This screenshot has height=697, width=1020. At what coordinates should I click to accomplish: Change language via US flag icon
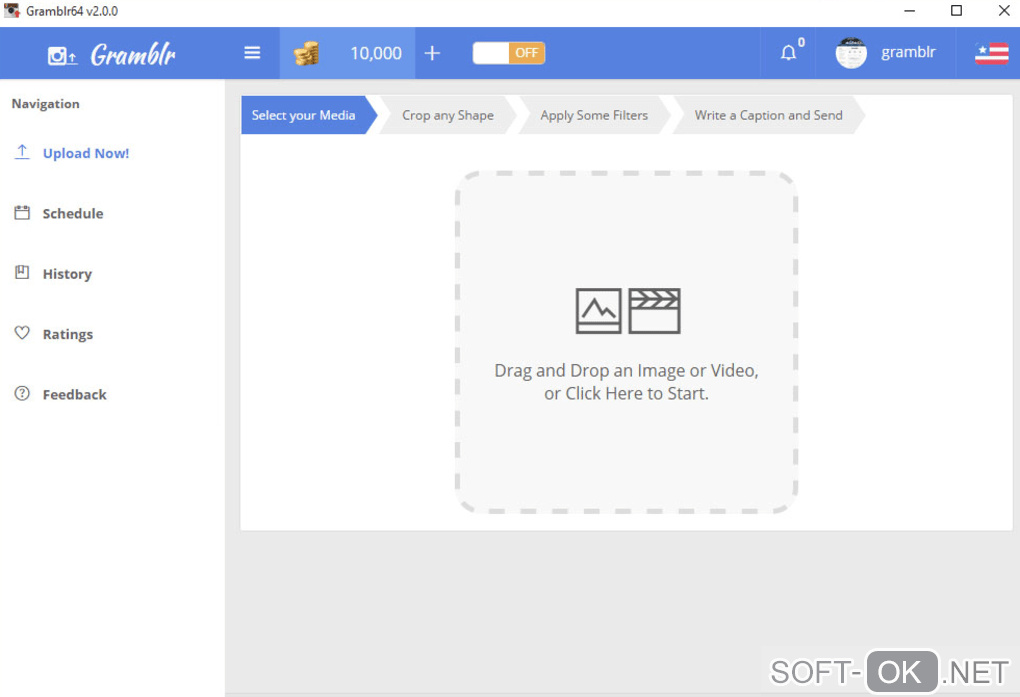click(x=991, y=53)
